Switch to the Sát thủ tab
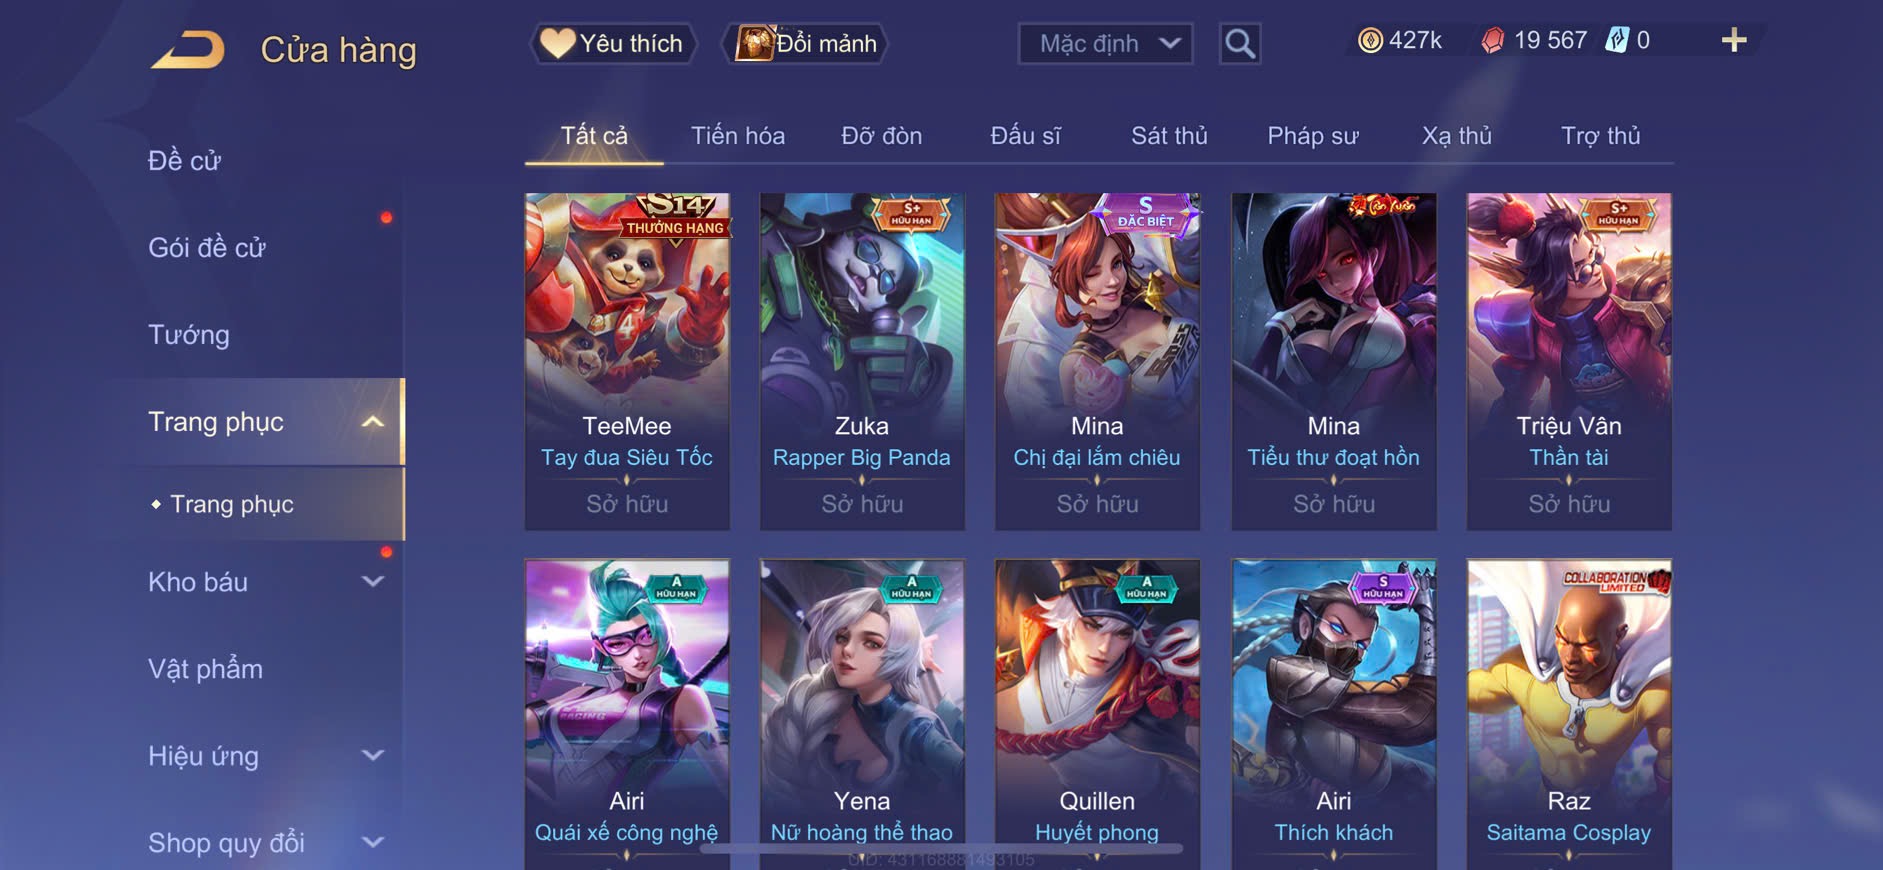This screenshot has height=870, width=1883. (1169, 136)
